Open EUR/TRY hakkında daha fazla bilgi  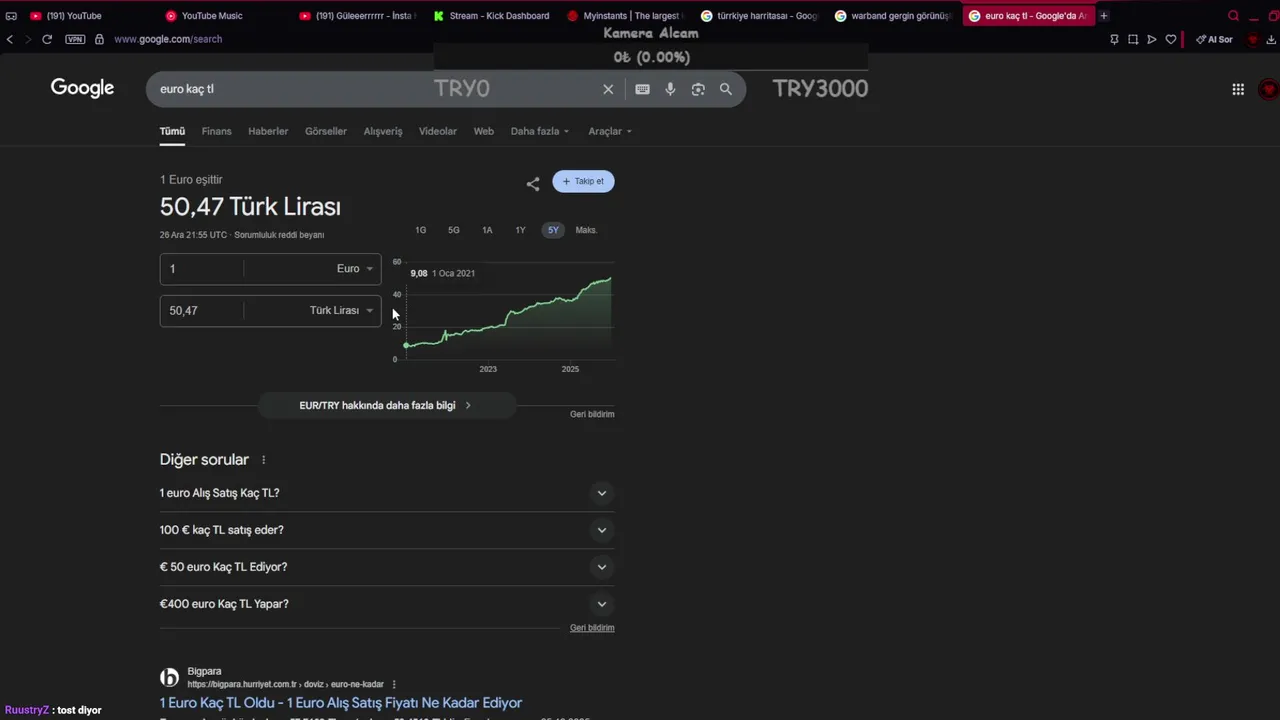click(387, 405)
